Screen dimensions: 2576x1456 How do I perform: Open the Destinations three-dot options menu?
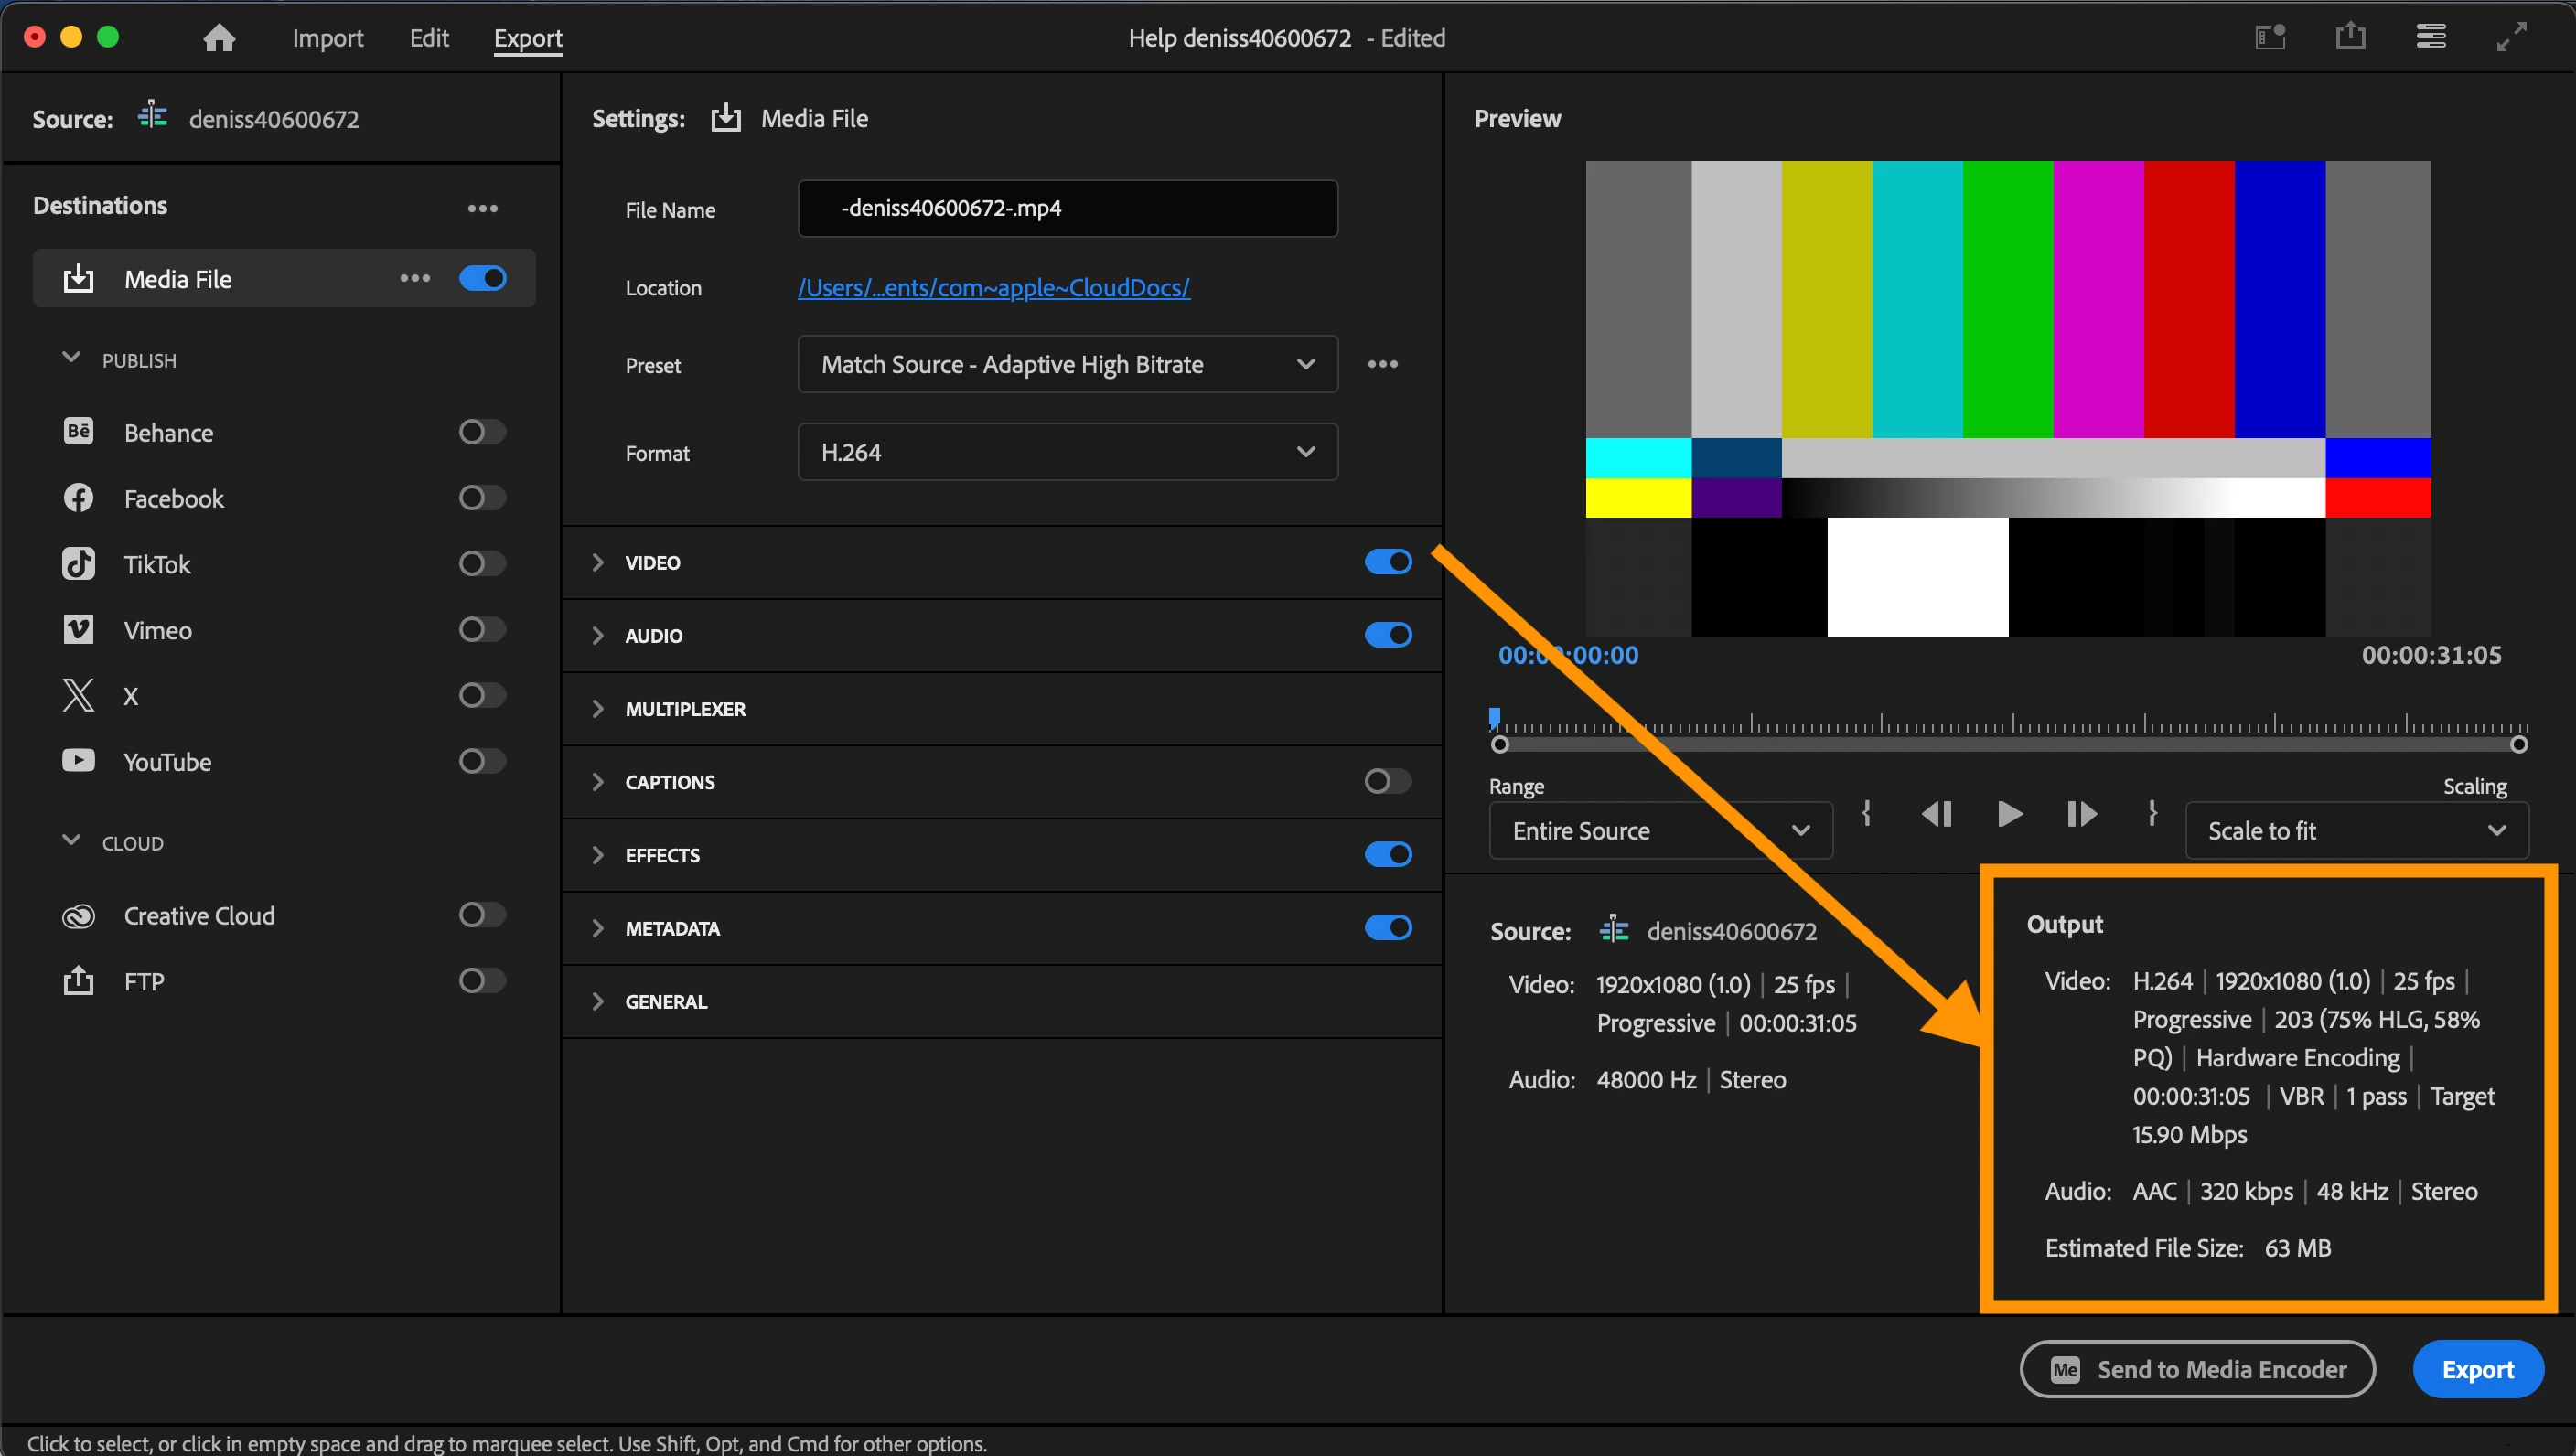click(x=482, y=208)
